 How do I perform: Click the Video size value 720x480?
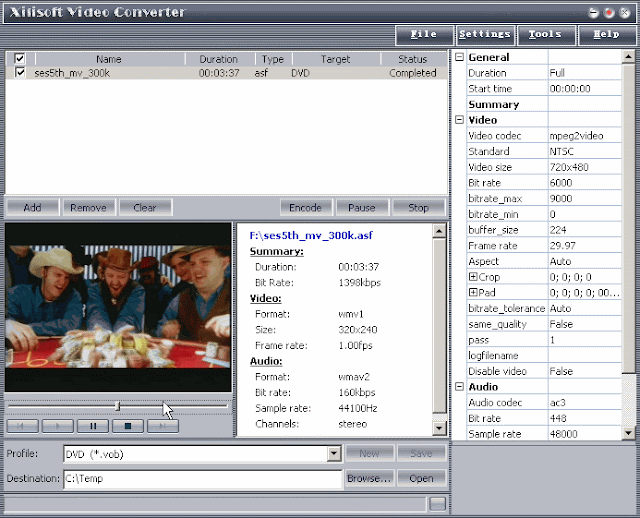569,167
